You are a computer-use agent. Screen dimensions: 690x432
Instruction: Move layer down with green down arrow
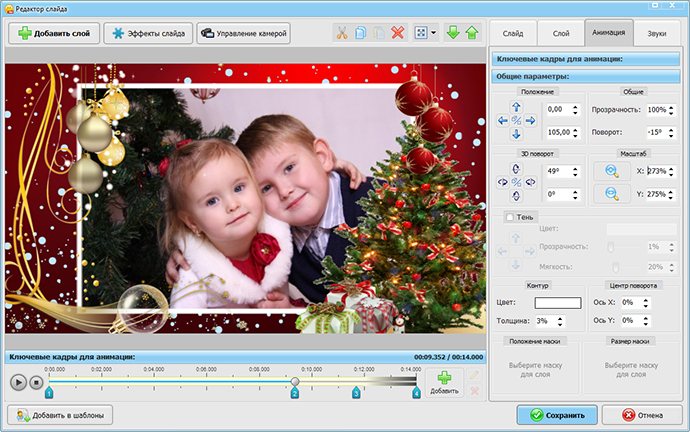[x=453, y=33]
